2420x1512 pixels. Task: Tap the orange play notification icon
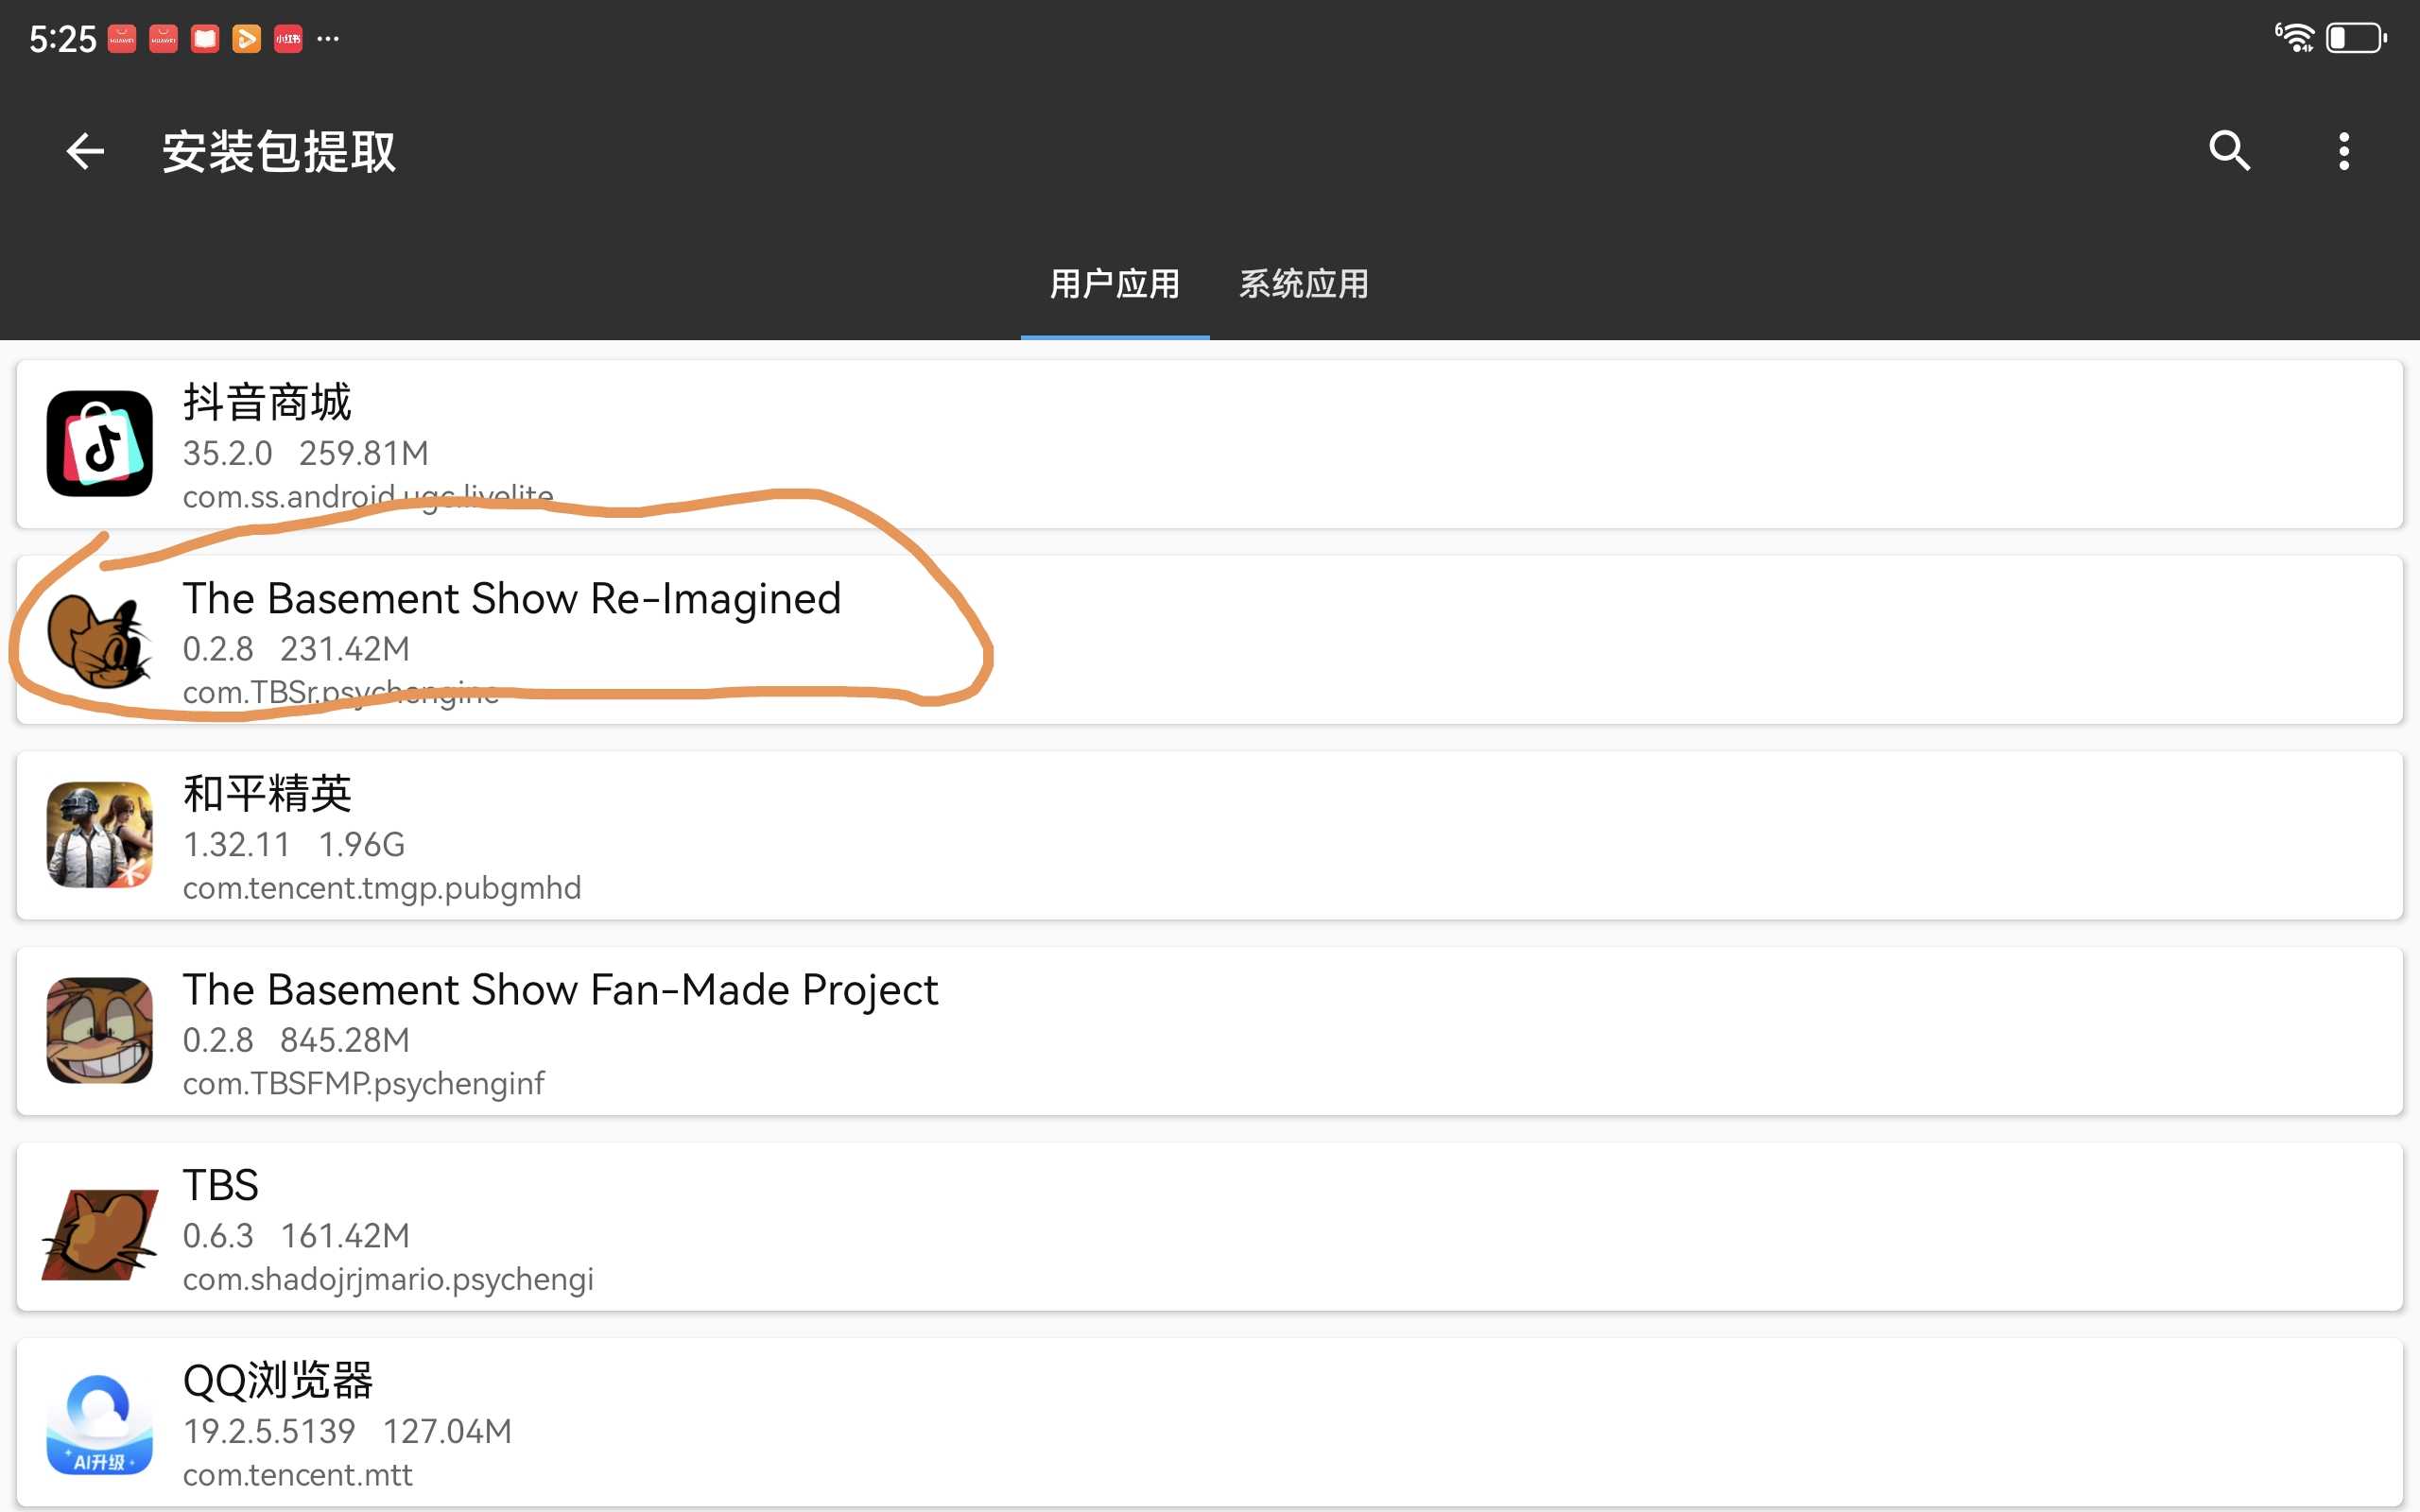pyautogui.click(x=246, y=39)
